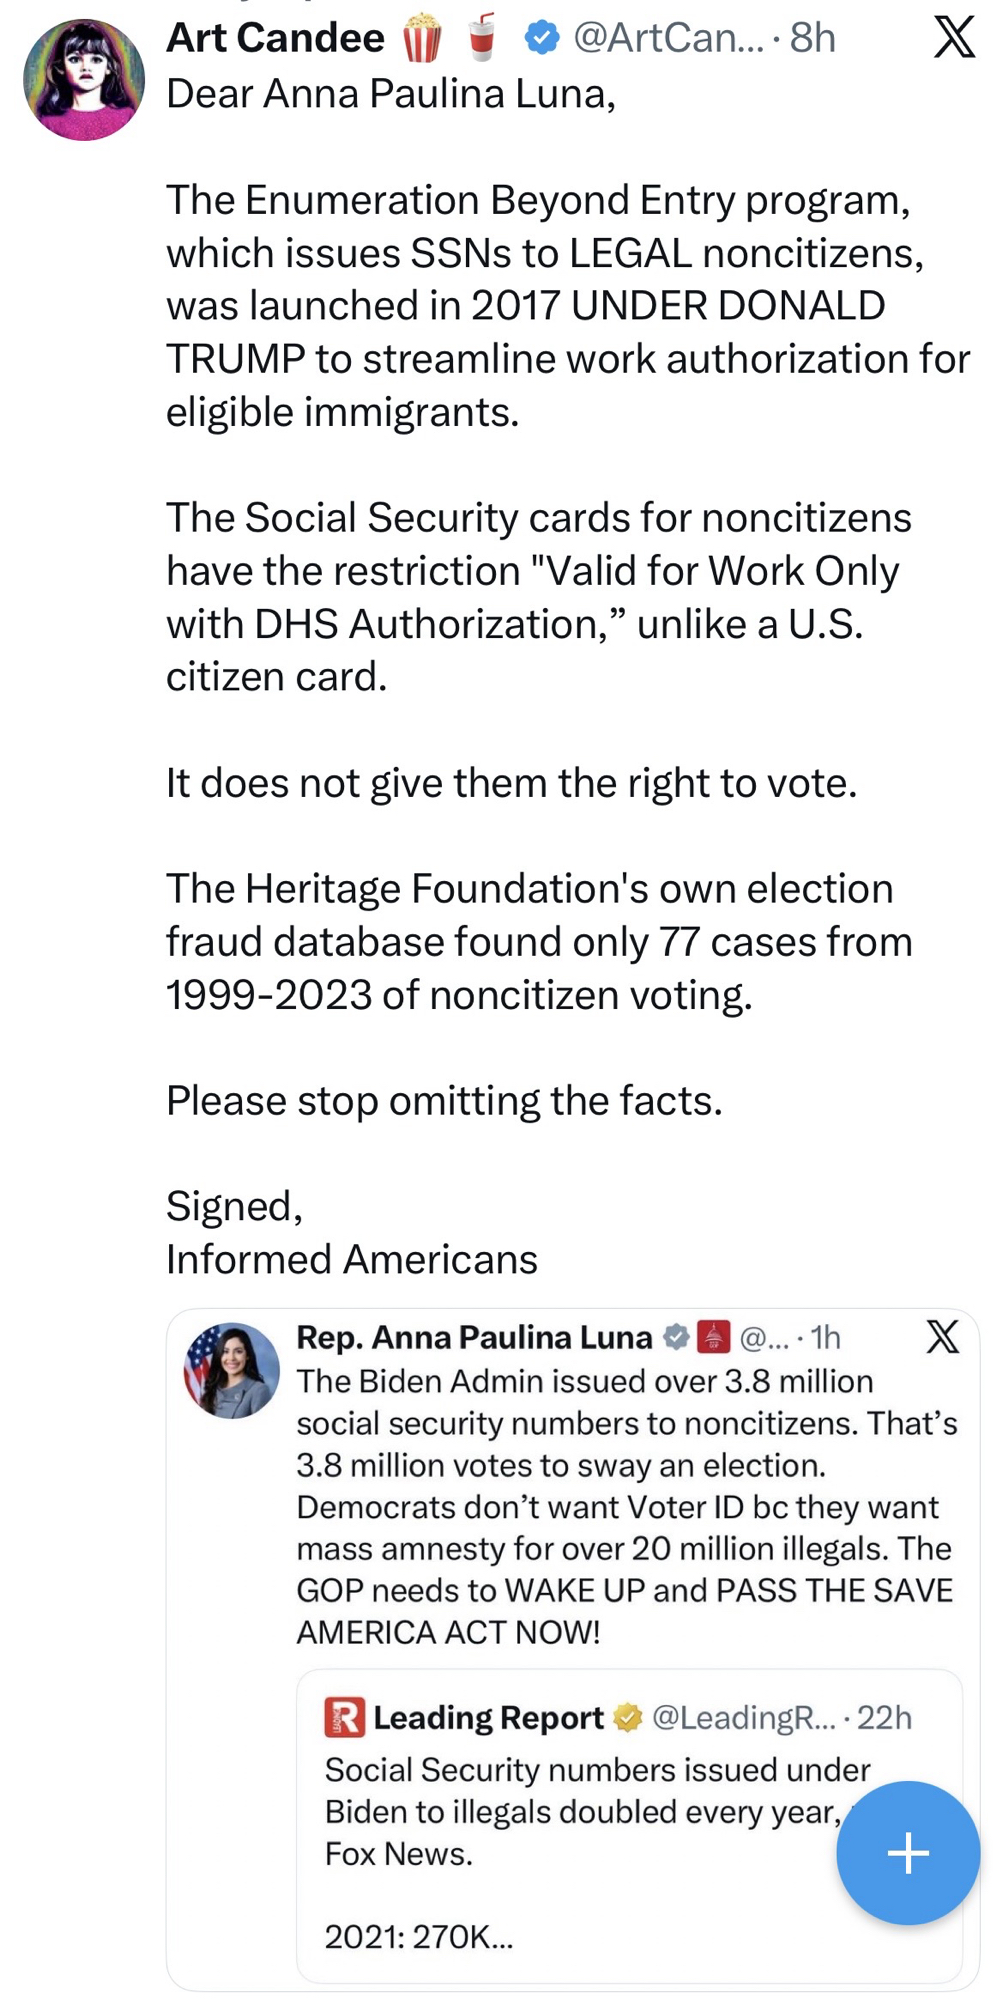Click the red GOP affiliation badge
The image size is (1003, 2000).
(713, 1337)
